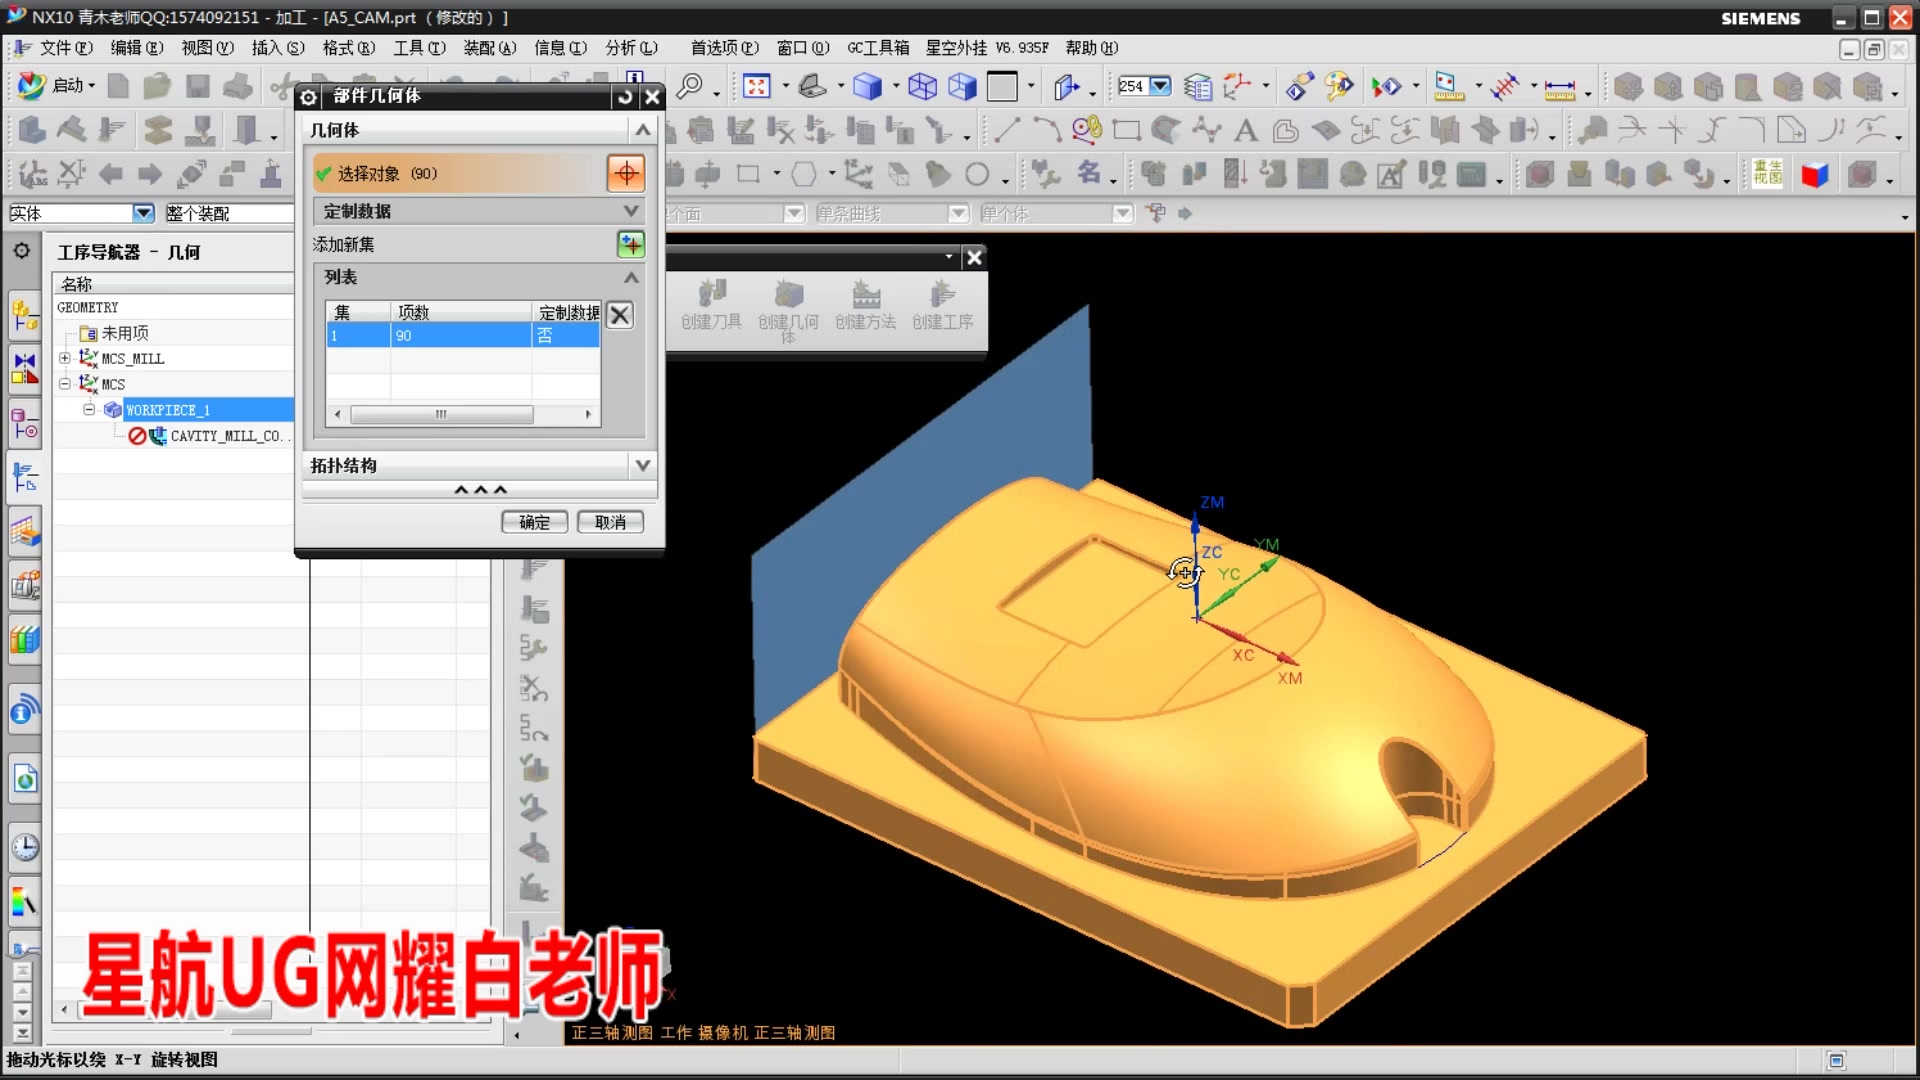Click the select object crosshair icon
This screenshot has width=1920, height=1080.
(x=625, y=173)
